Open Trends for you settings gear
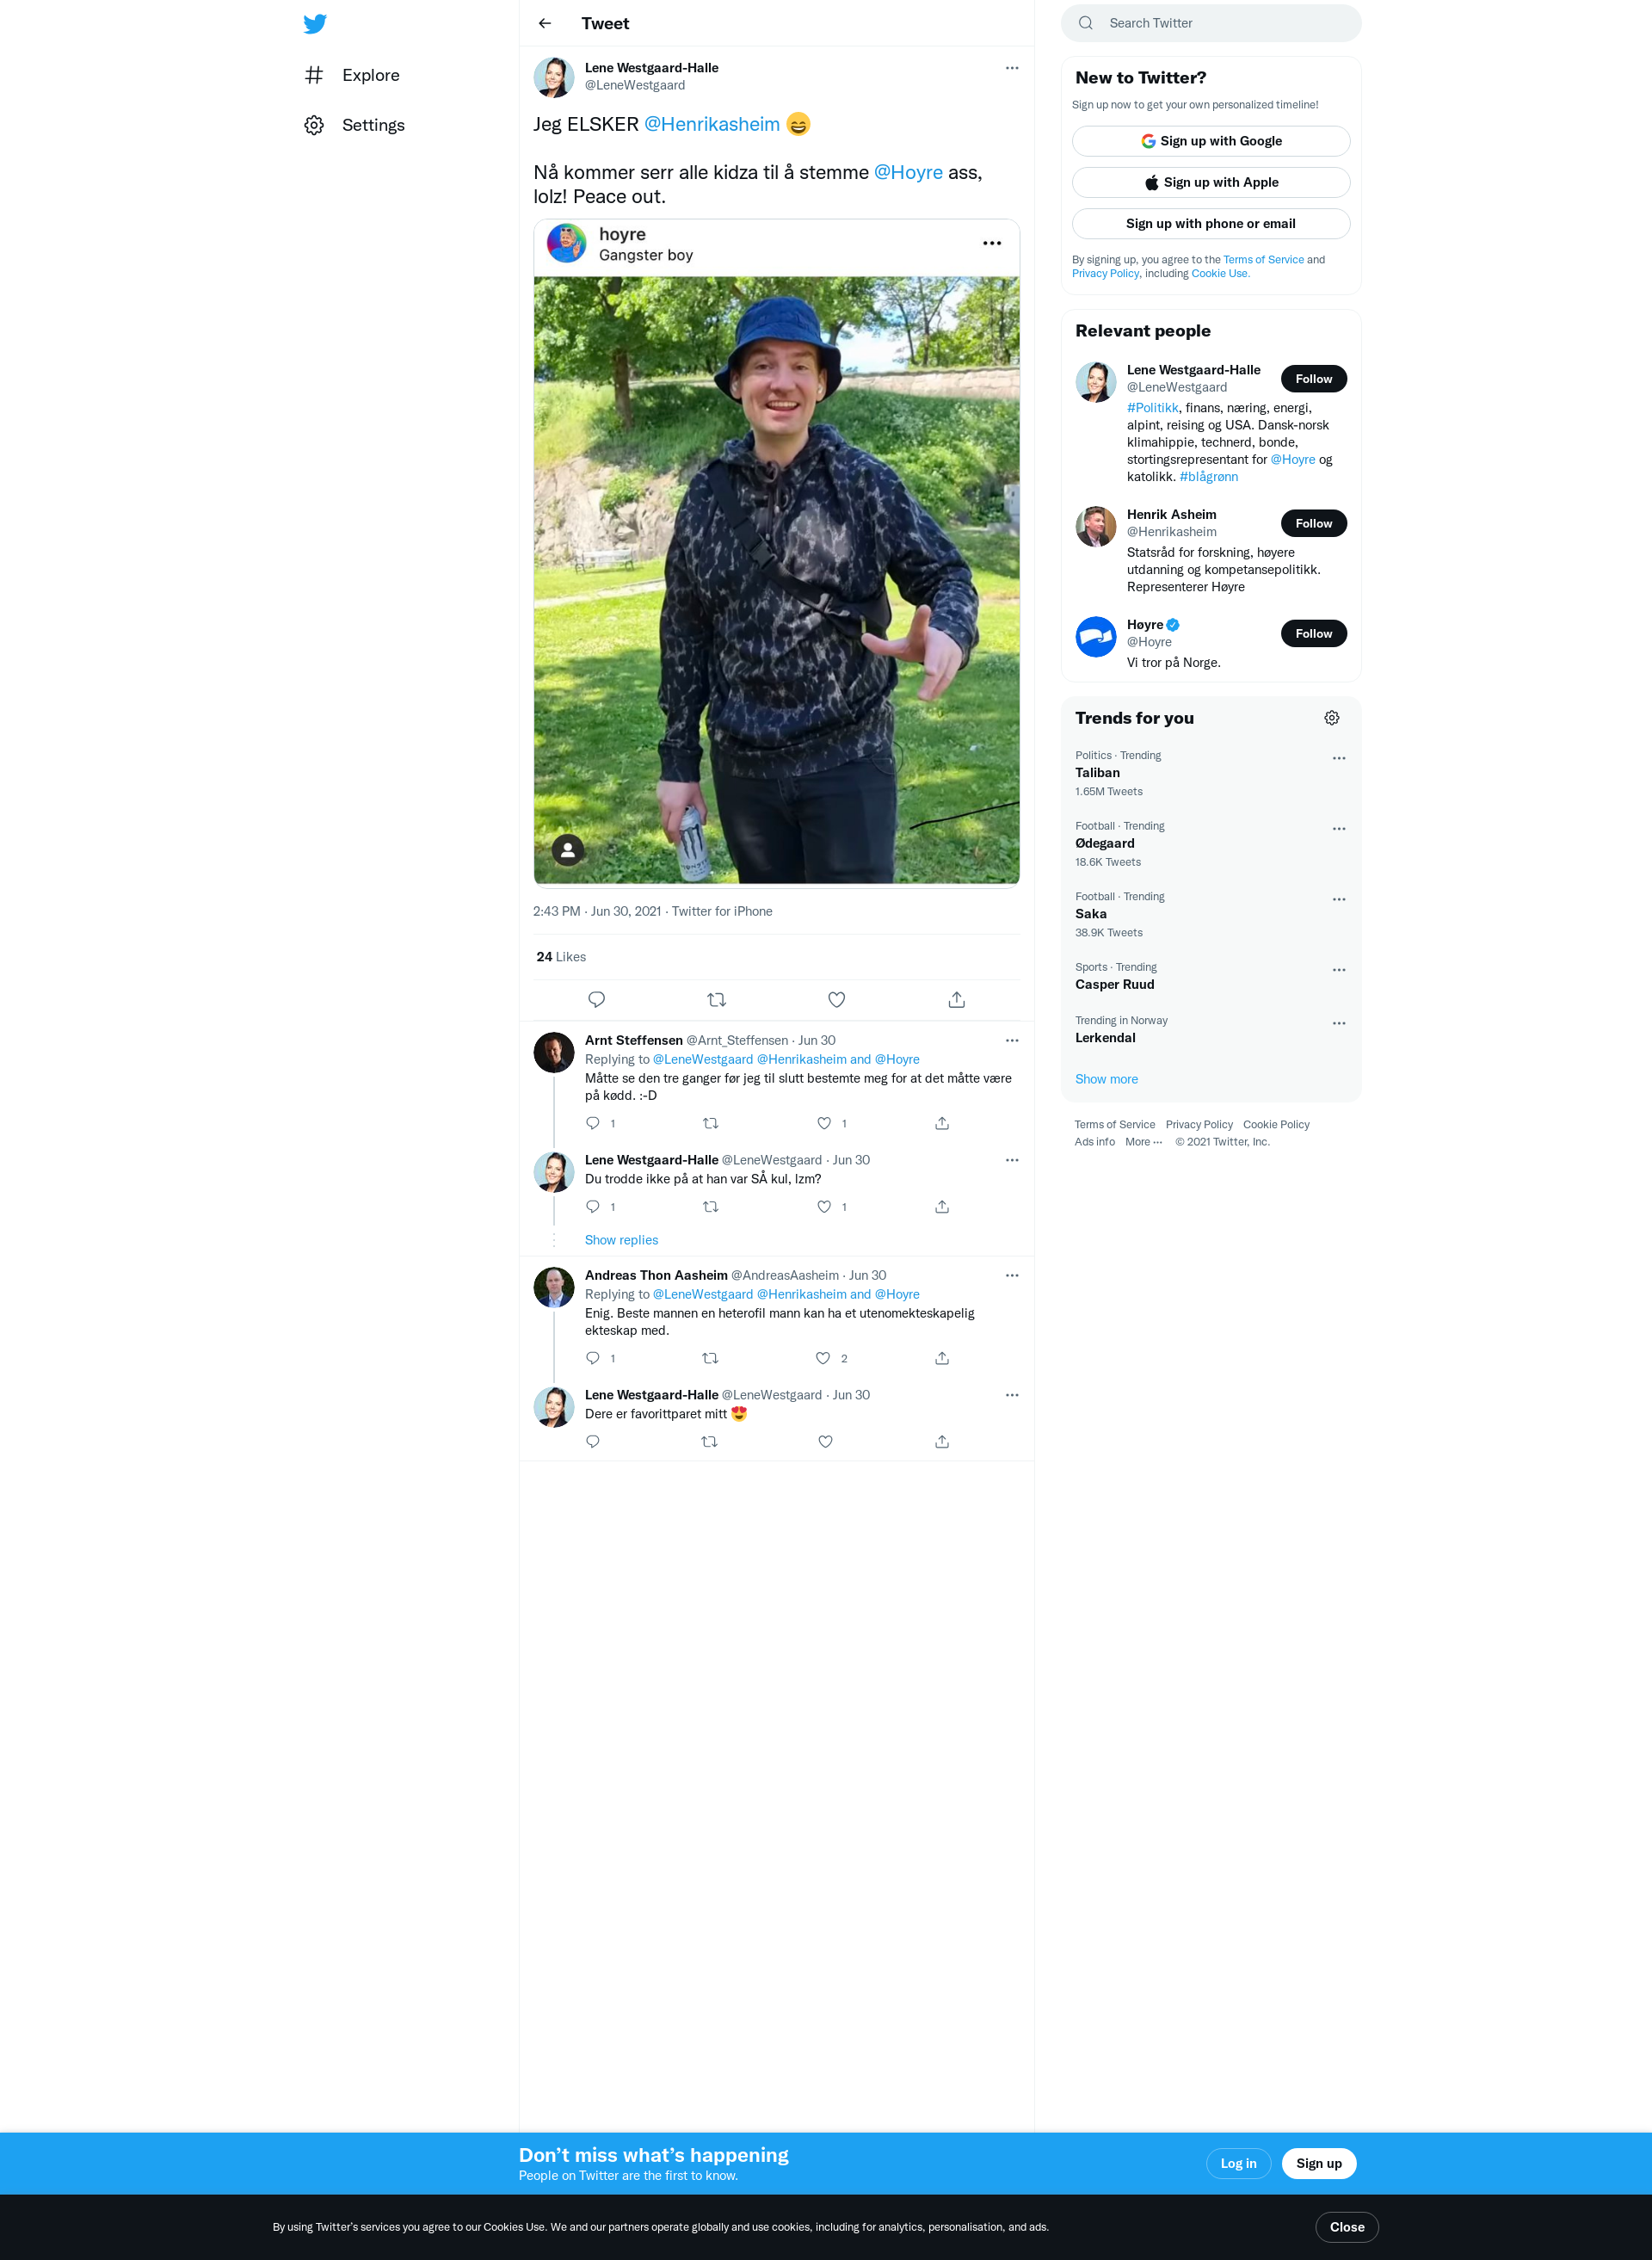This screenshot has height=2260, width=1652. [1332, 718]
